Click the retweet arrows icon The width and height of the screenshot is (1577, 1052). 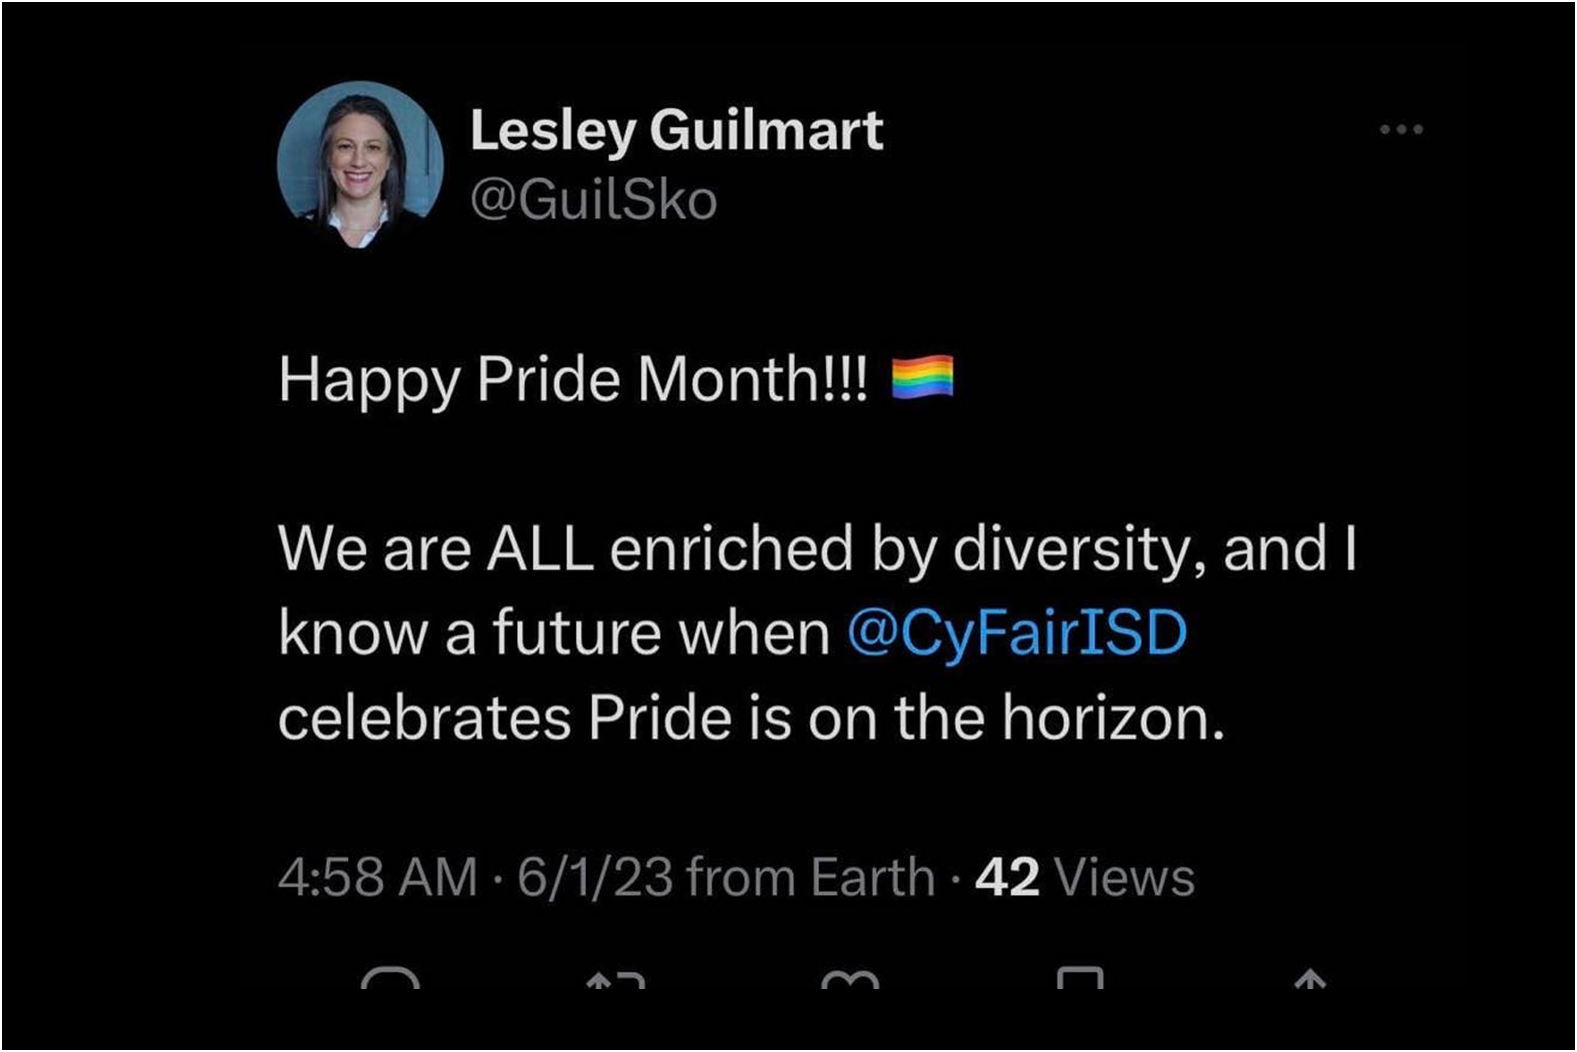(x=615, y=980)
